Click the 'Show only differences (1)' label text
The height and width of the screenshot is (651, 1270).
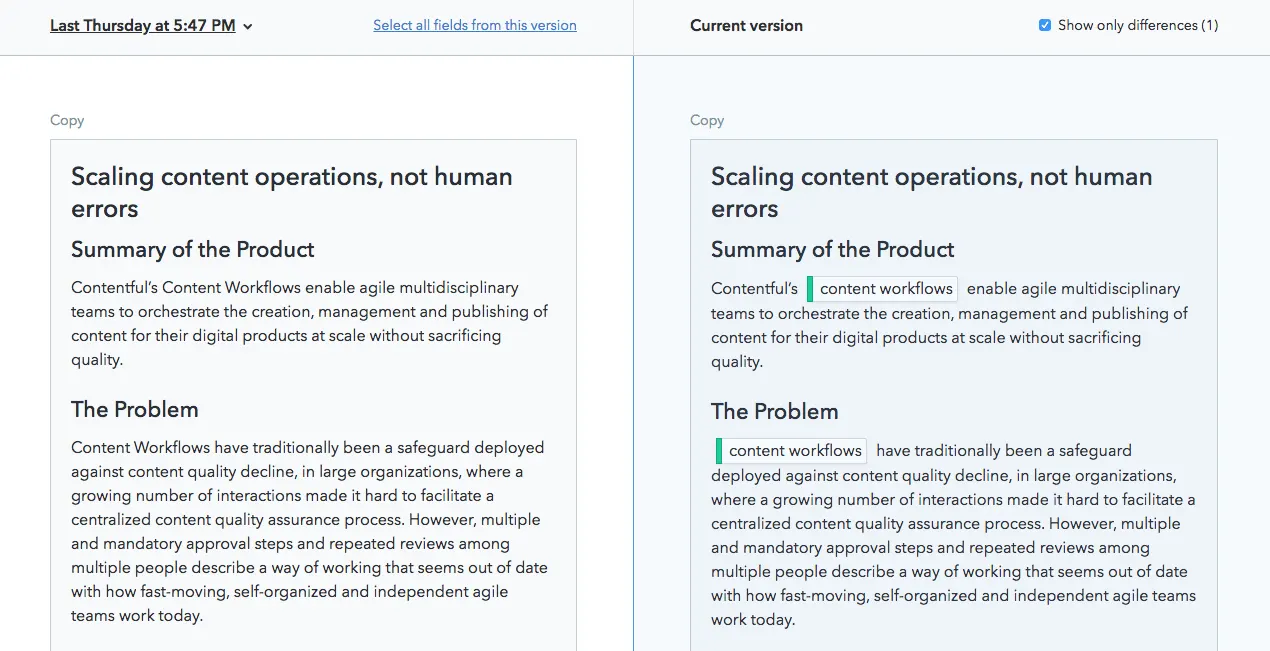(1138, 25)
